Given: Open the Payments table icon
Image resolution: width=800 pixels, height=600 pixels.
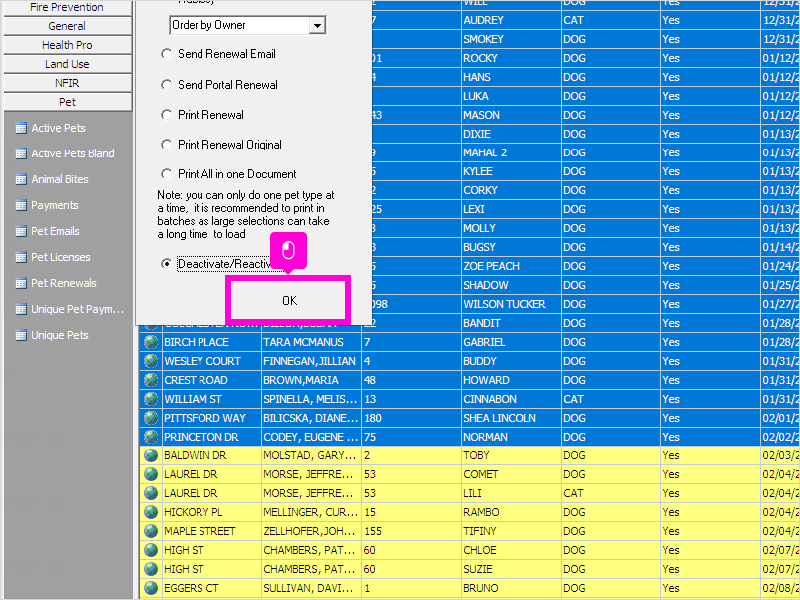Looking at the screenshot, I should 21,206.
